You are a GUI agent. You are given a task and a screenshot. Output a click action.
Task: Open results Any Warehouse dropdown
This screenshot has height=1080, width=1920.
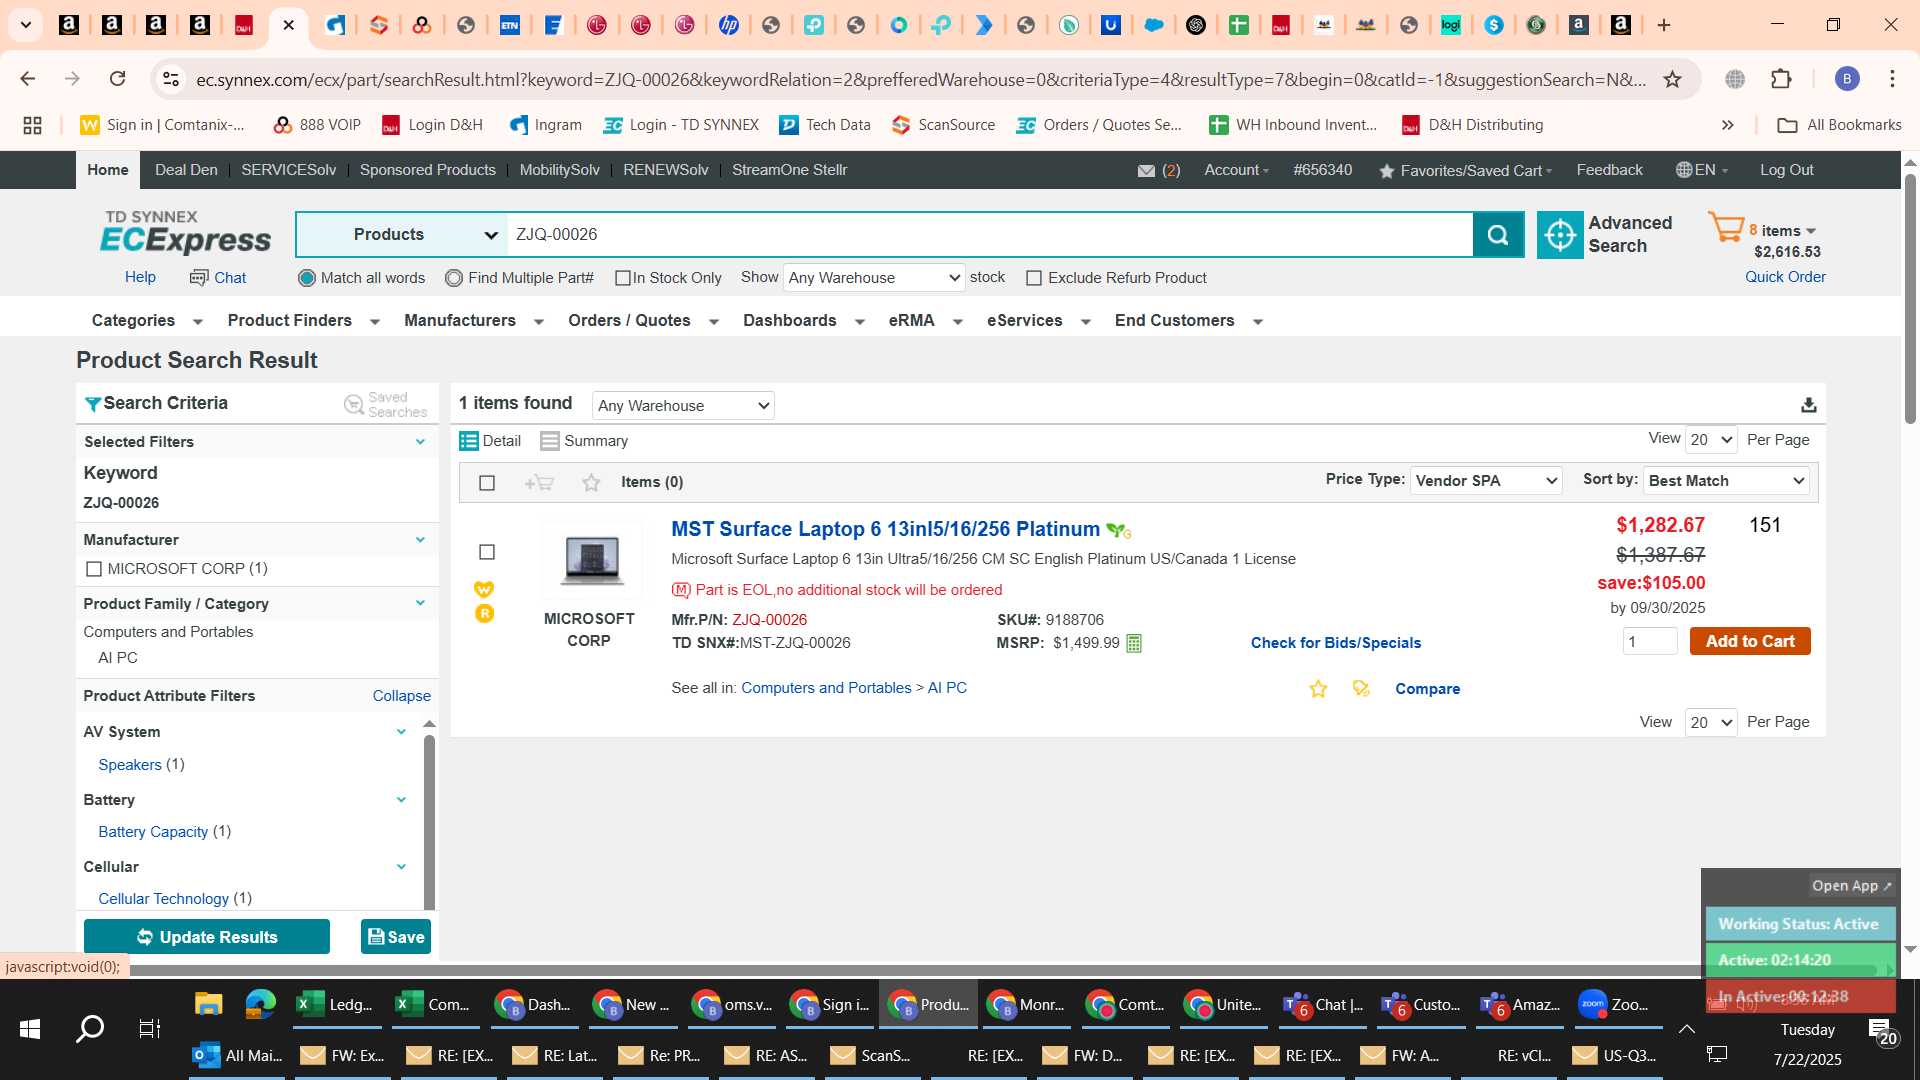click(x=683, y=406)
